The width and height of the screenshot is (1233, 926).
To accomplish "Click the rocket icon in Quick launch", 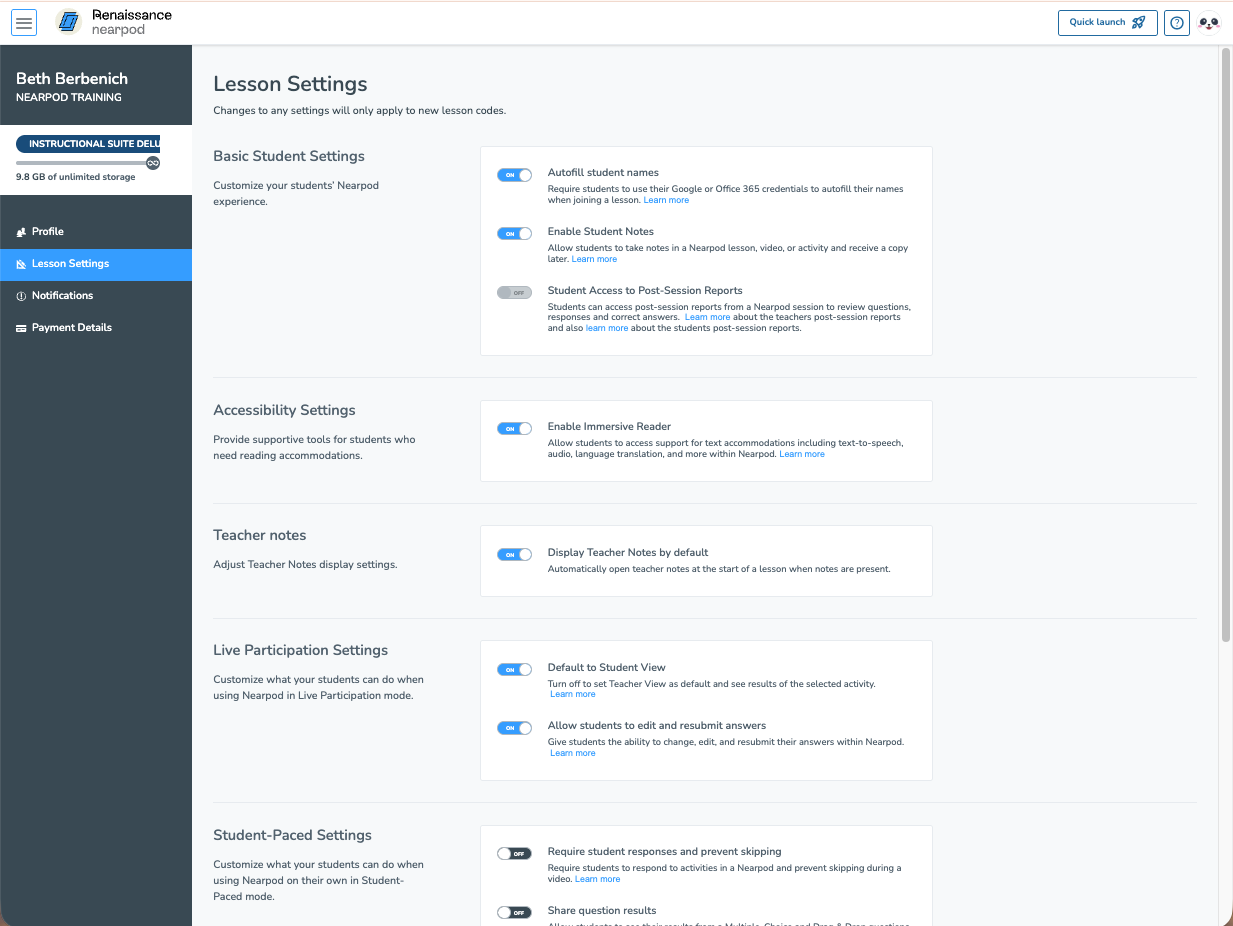I will (1138, 22).
